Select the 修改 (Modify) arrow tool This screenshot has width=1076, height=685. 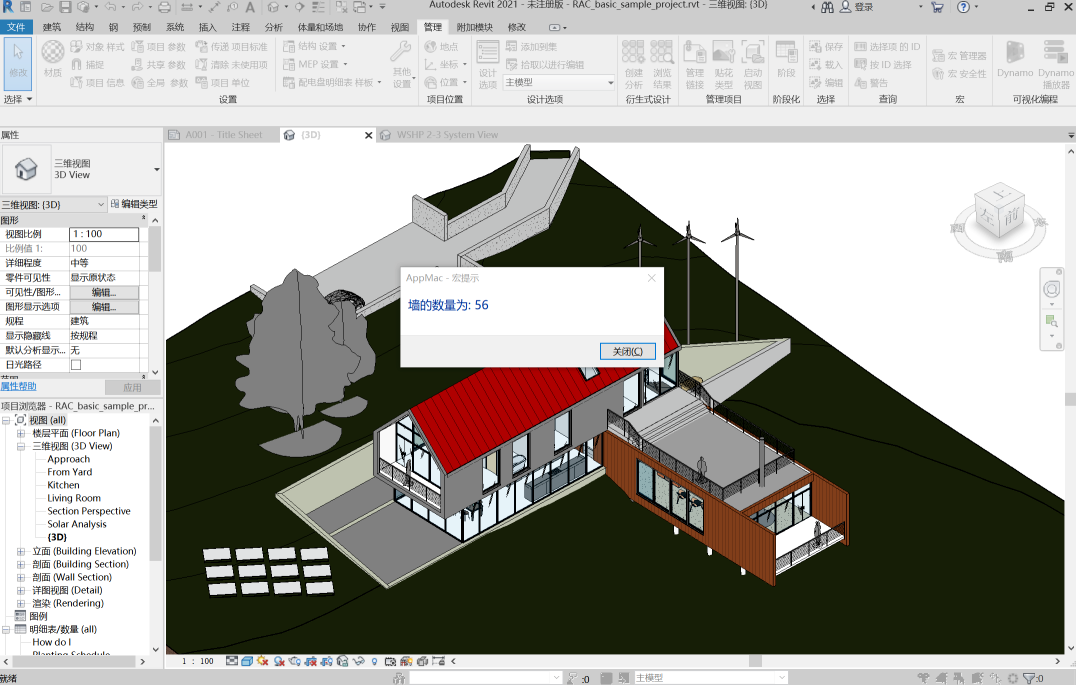click(x=18, y=59)
